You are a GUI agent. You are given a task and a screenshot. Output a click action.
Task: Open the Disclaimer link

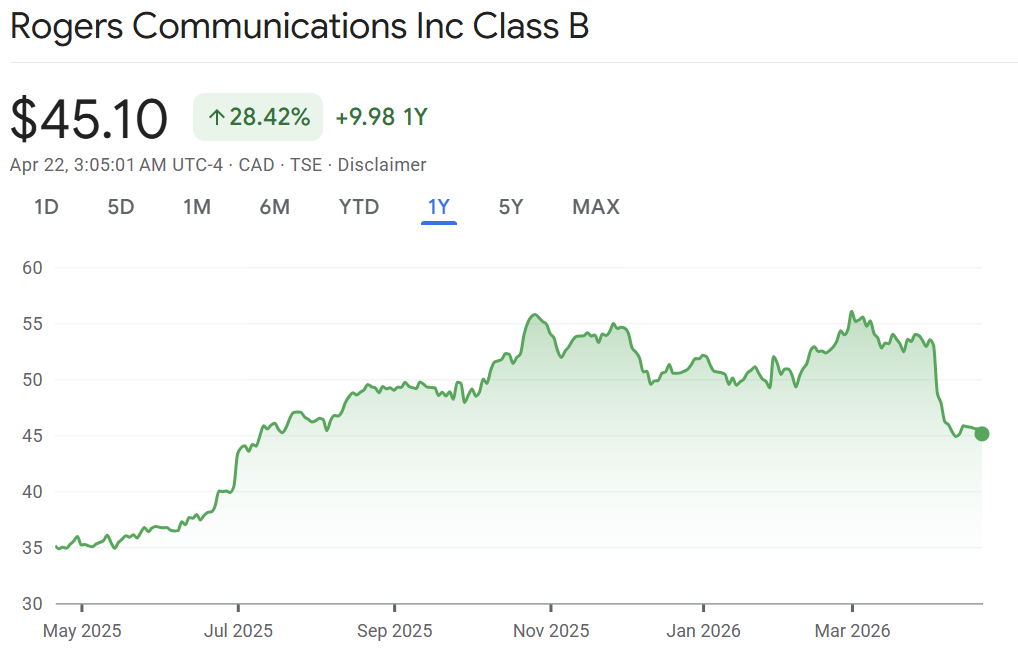[382, 165]
